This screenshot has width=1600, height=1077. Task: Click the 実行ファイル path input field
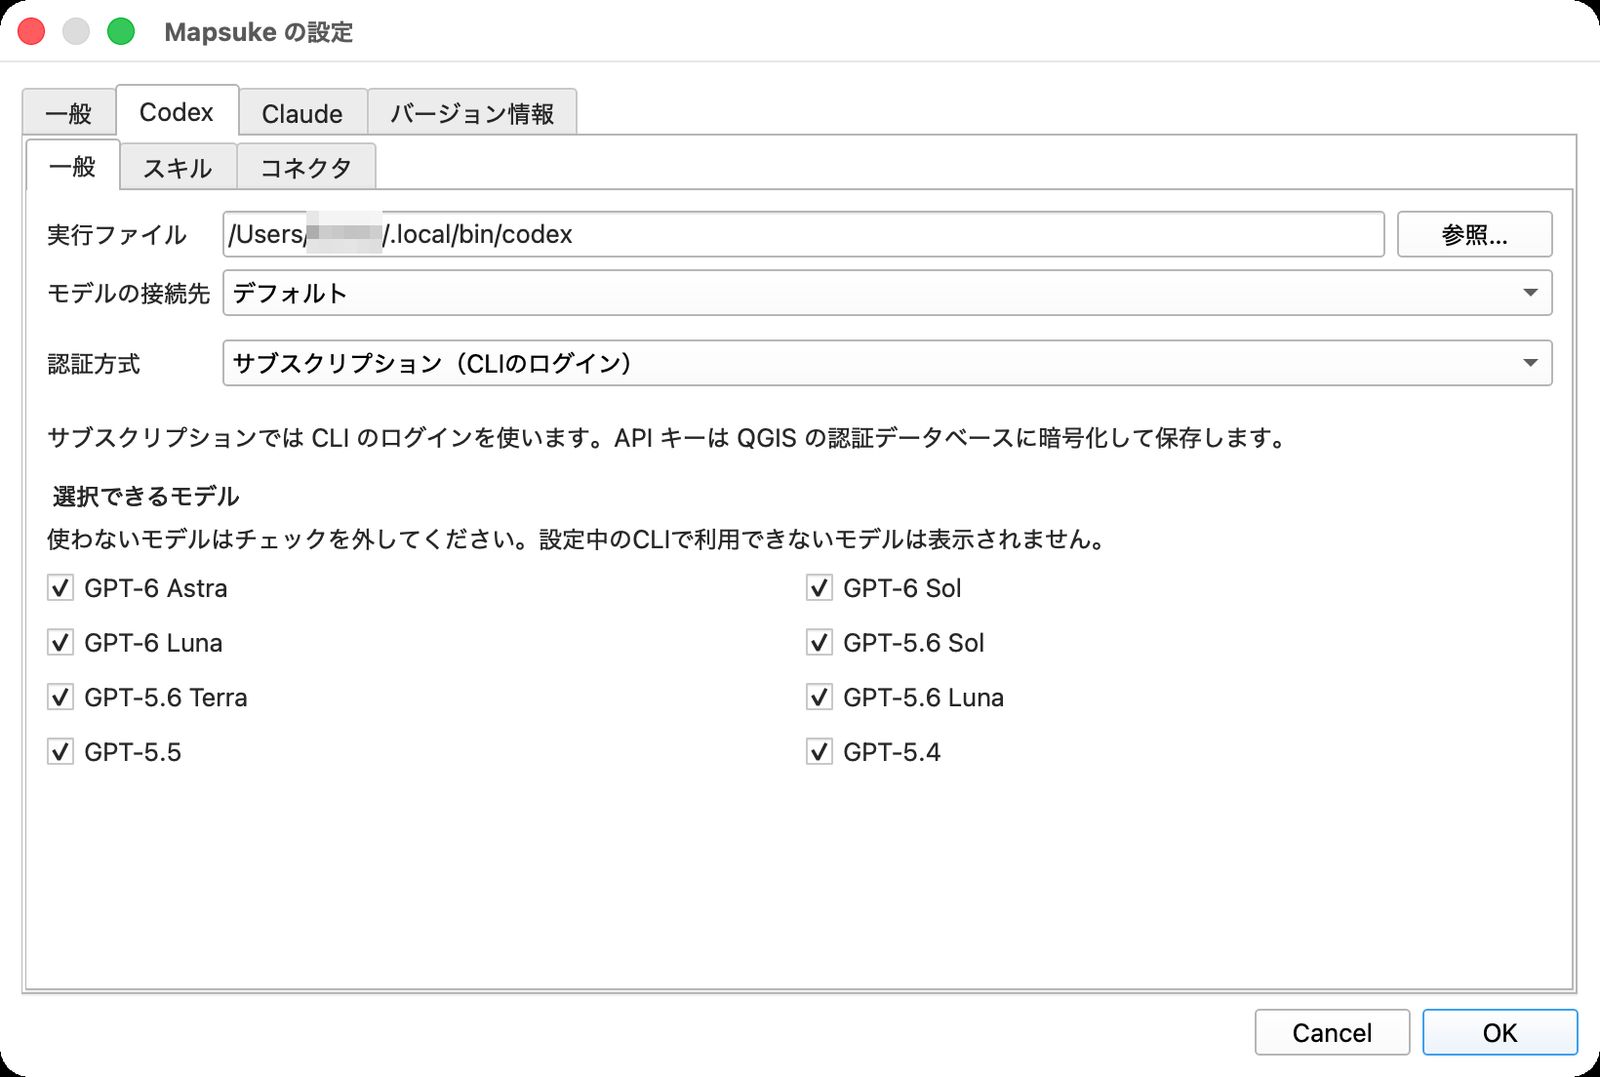pos(803,234)
